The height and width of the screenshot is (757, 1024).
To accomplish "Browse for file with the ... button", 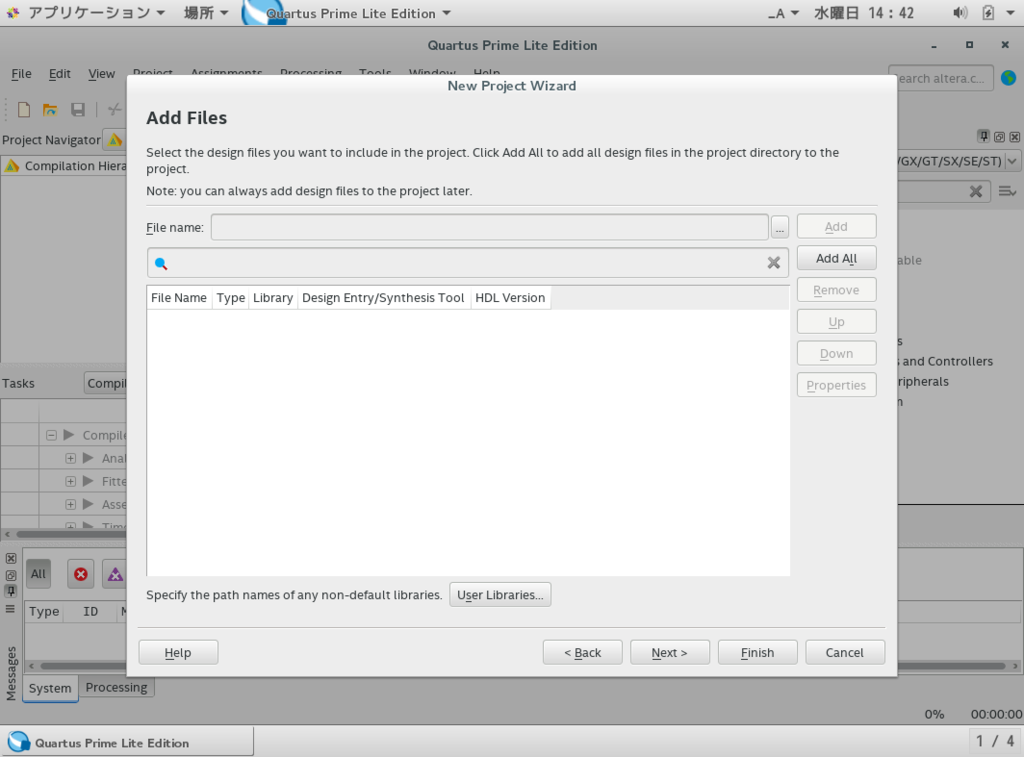I will (x=780, y=227).
